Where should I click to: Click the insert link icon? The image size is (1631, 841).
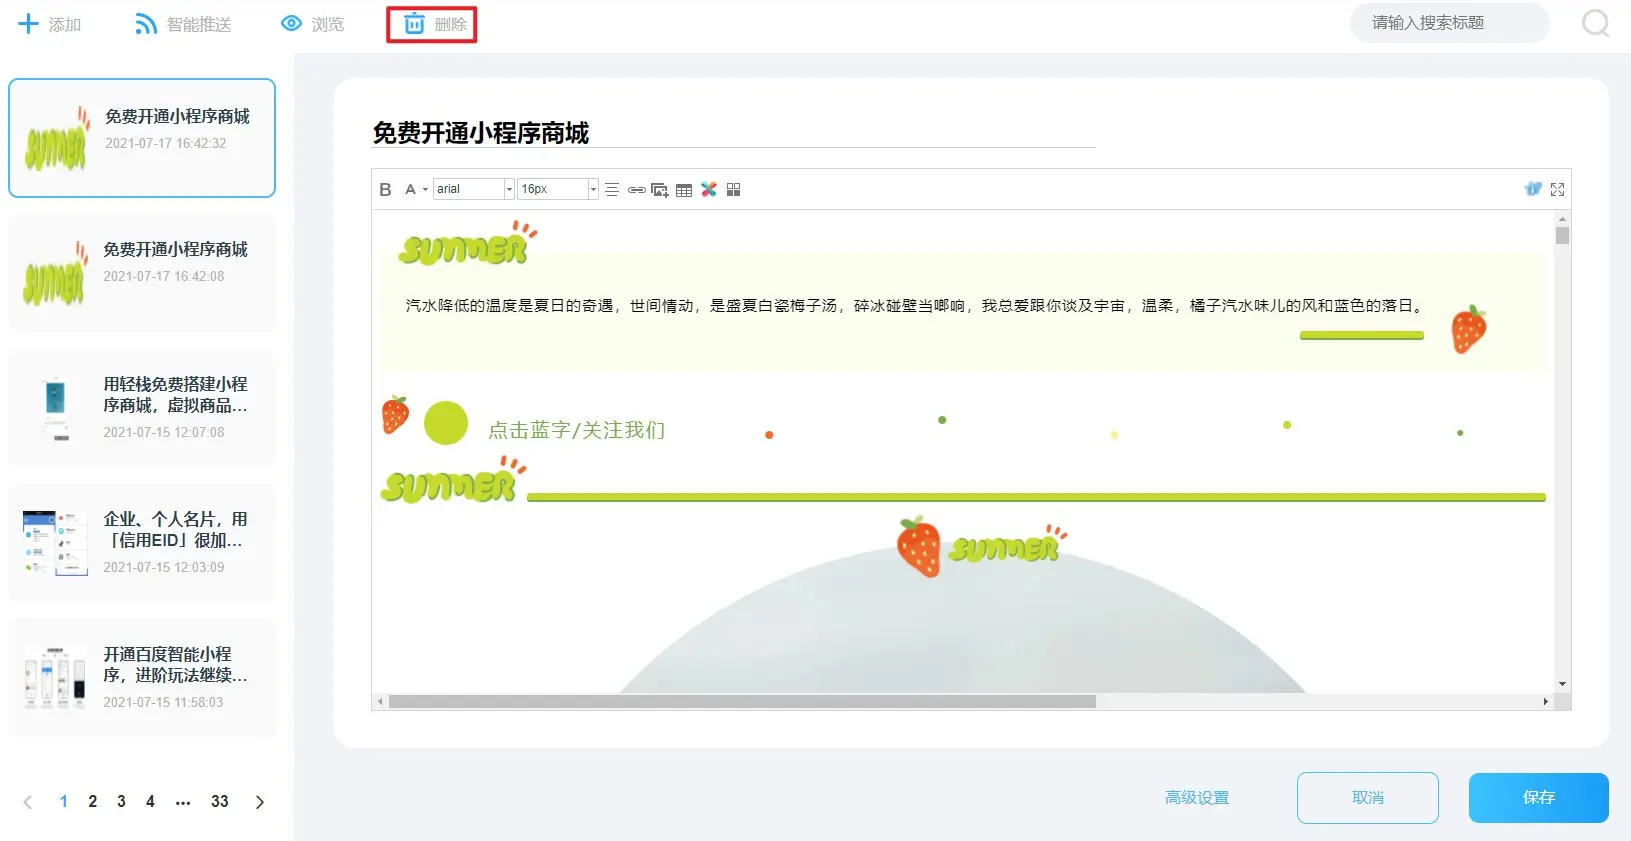636,190
